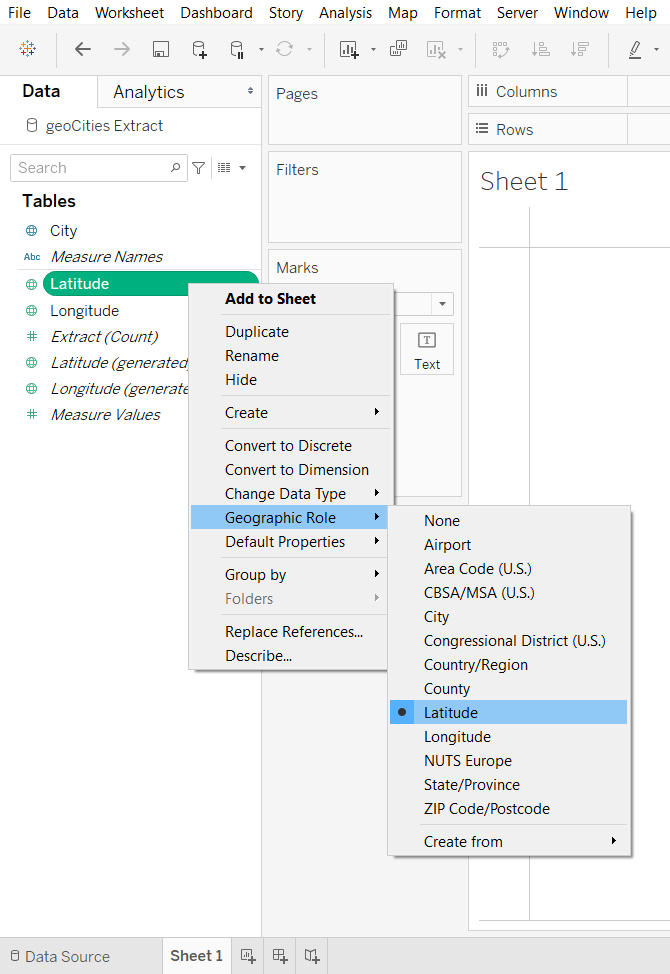Click the Undo back arrow
The width and height of the screenshot is (670, 974).
(x=83, y=49)
